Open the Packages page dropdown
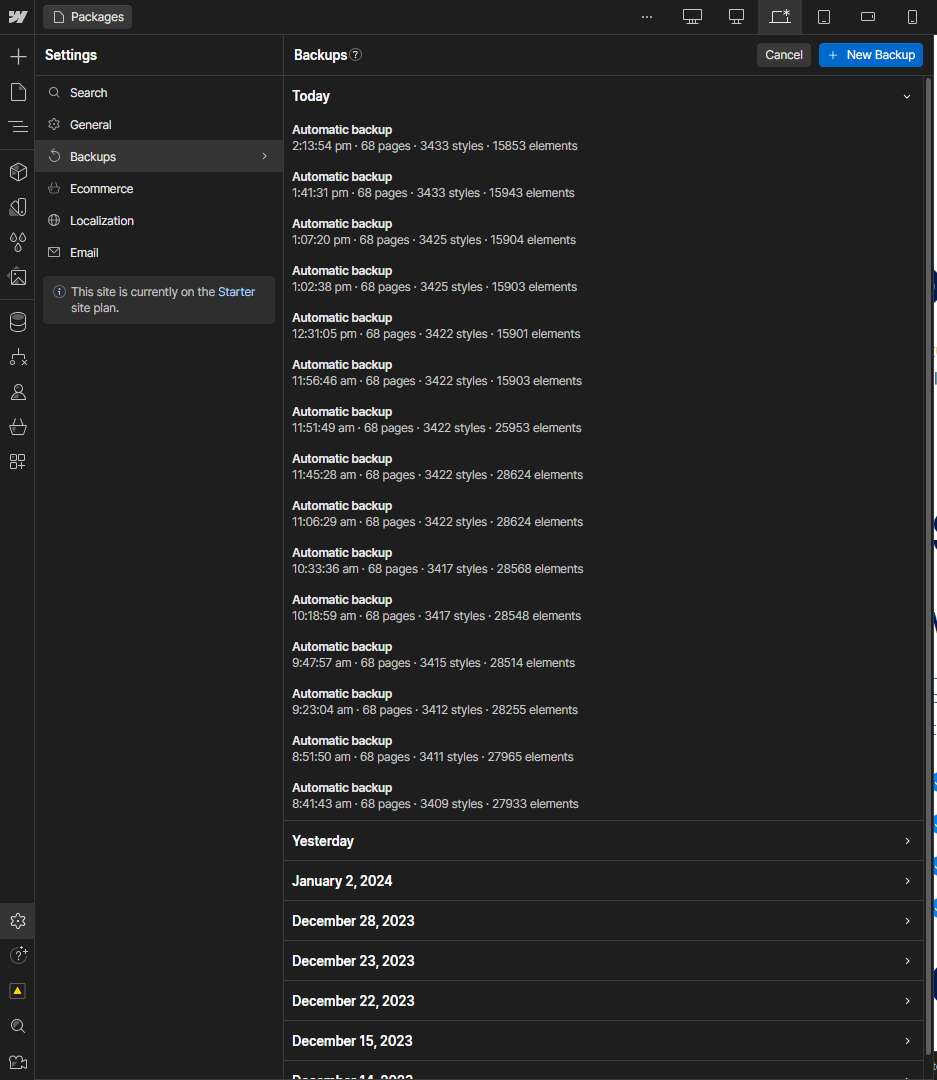Image resolution: width=937 pixels, height=1080 pixels. (87, 17)
